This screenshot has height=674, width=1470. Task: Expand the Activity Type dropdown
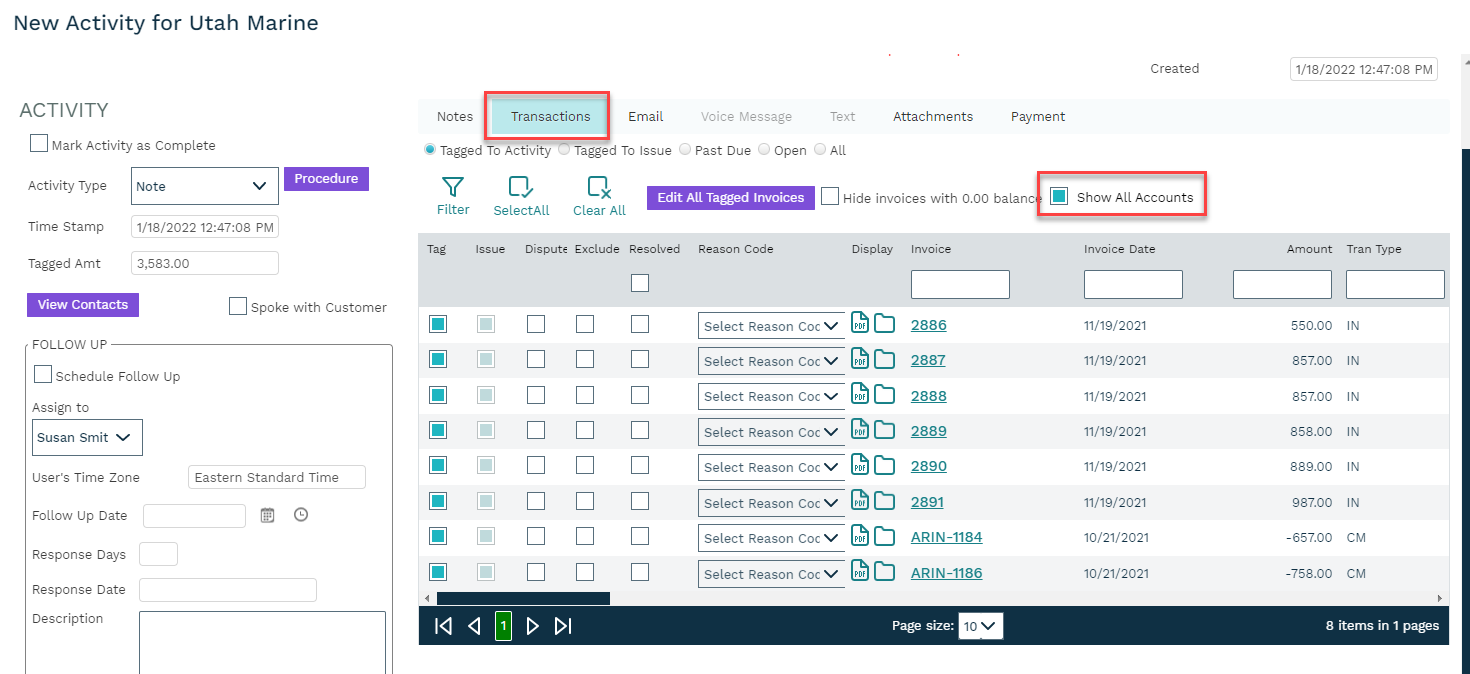click(x=205, y=186)
